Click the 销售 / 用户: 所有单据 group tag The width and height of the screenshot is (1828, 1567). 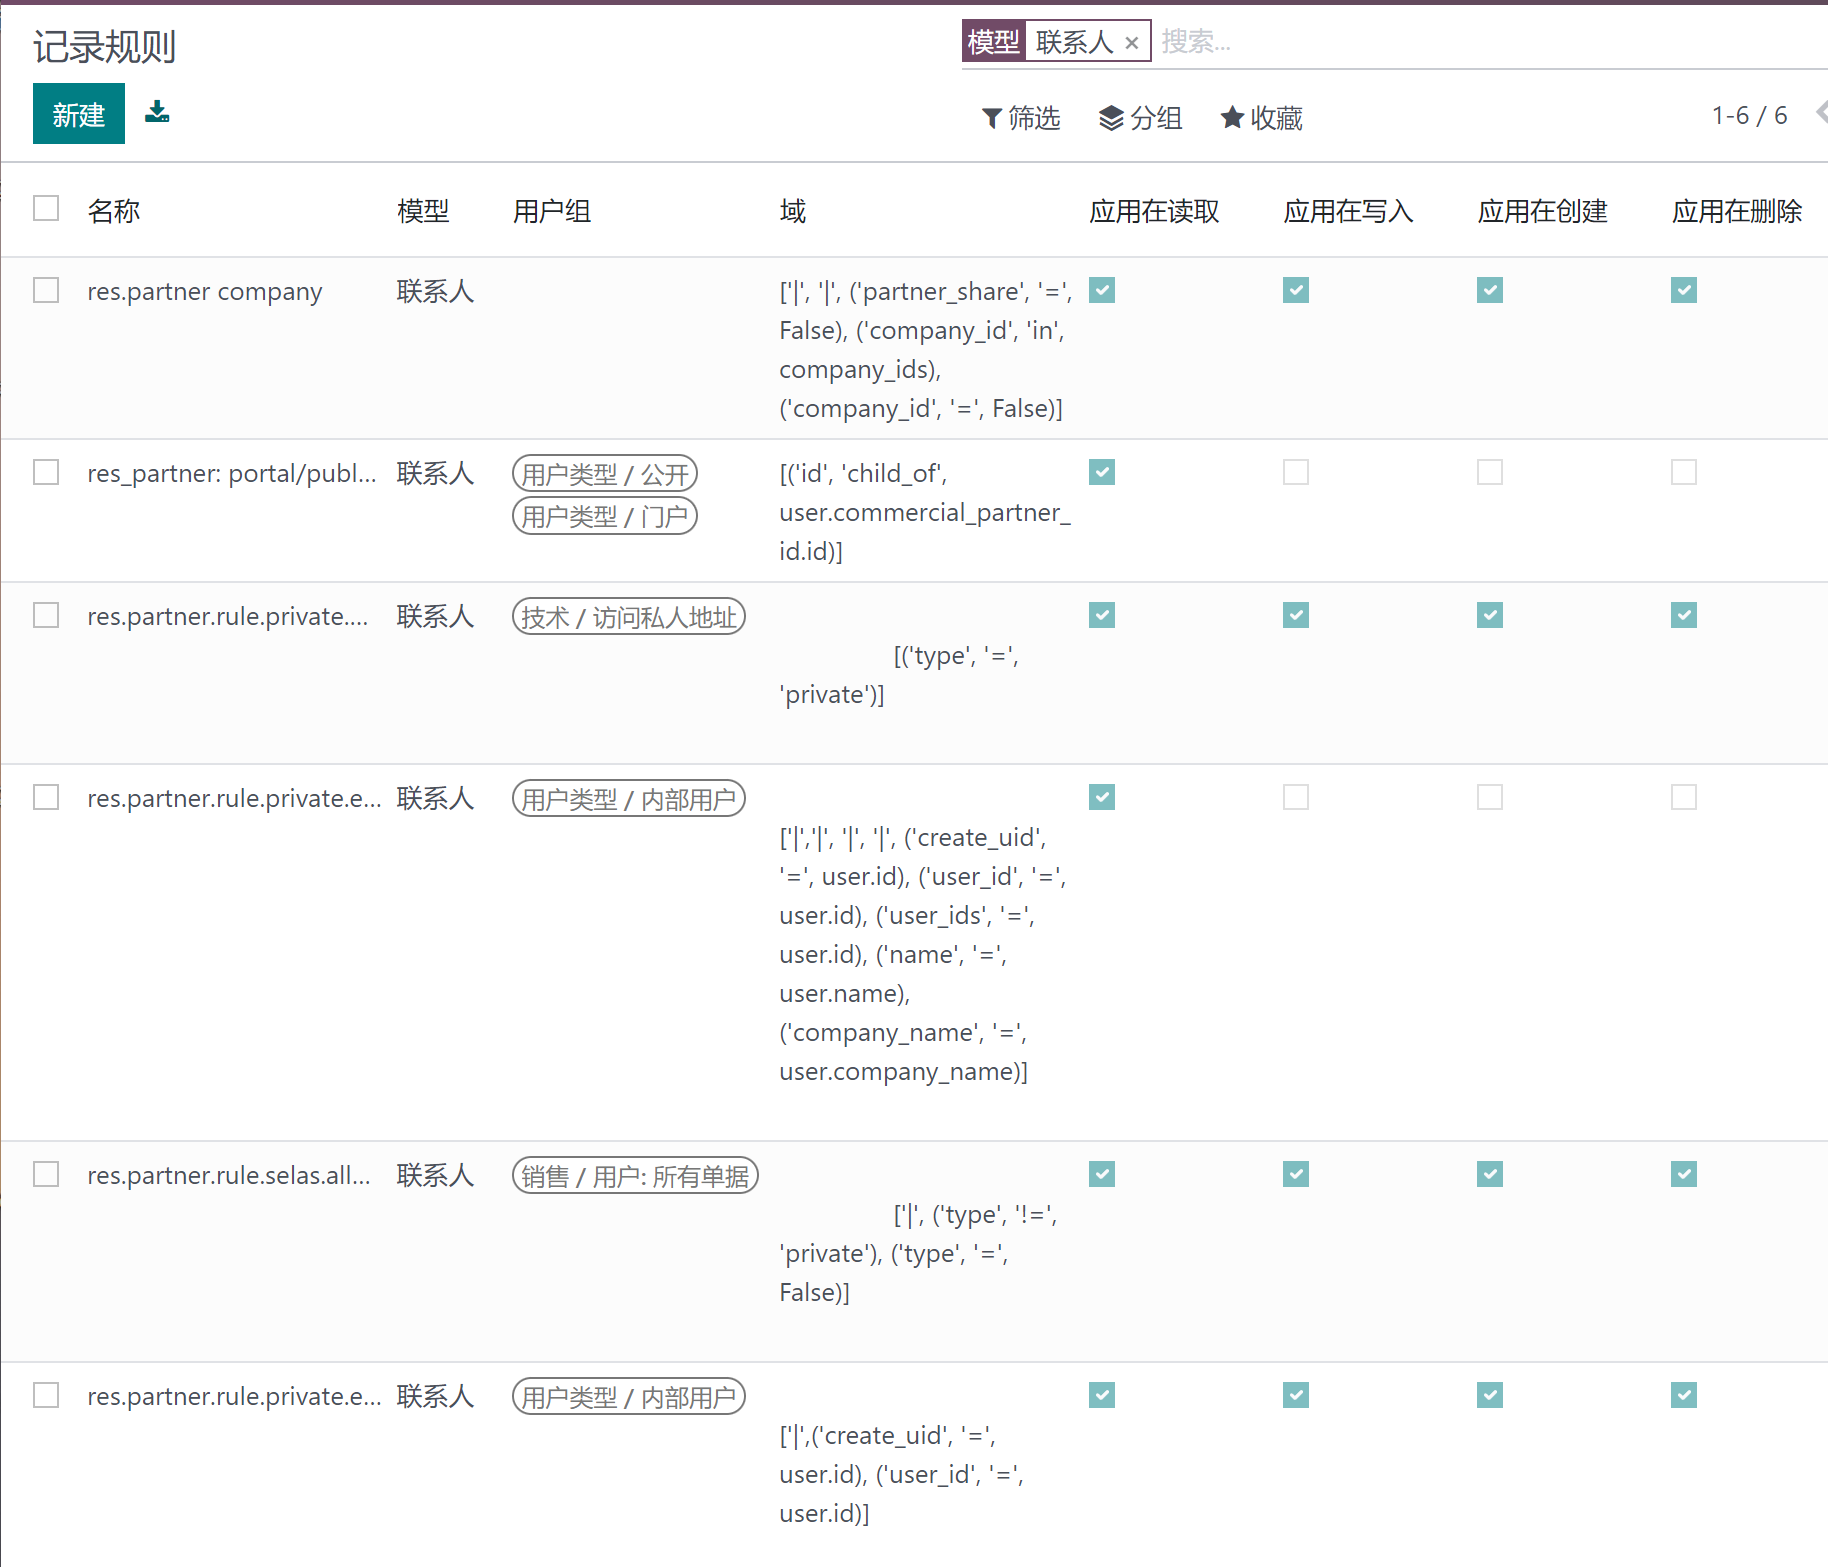635,1175
